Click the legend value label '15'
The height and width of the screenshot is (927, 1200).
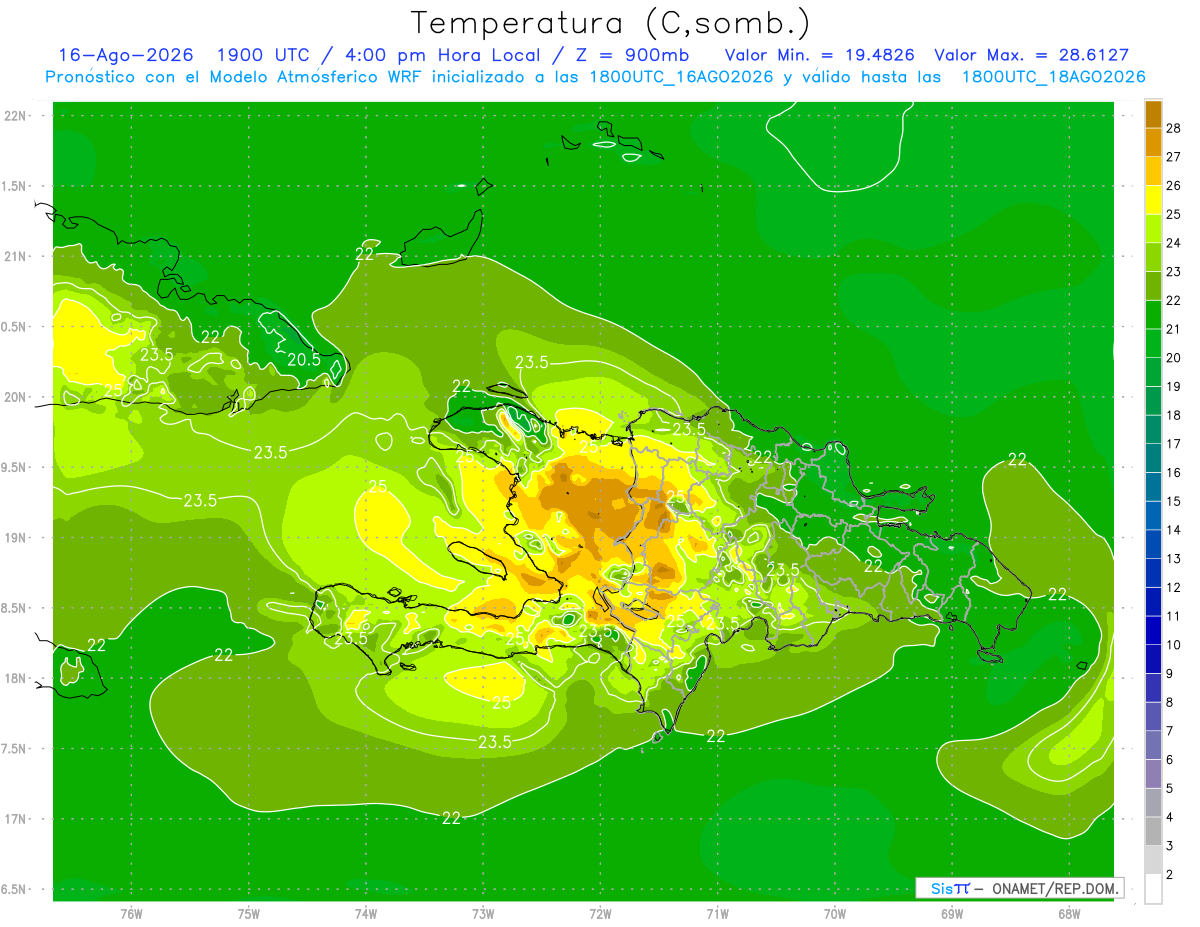coord(1174,501)
